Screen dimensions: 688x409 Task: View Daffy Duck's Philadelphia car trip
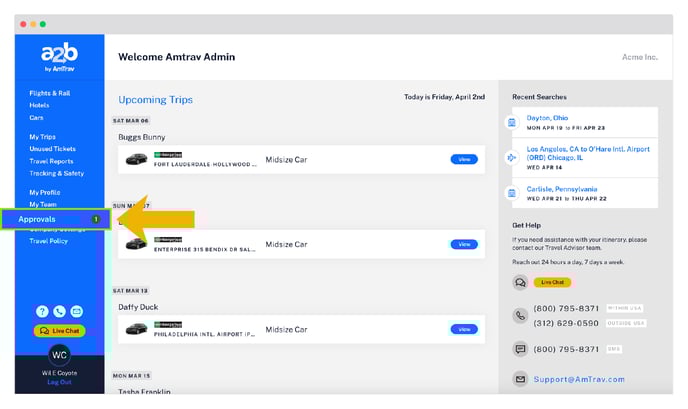point(463,329)
